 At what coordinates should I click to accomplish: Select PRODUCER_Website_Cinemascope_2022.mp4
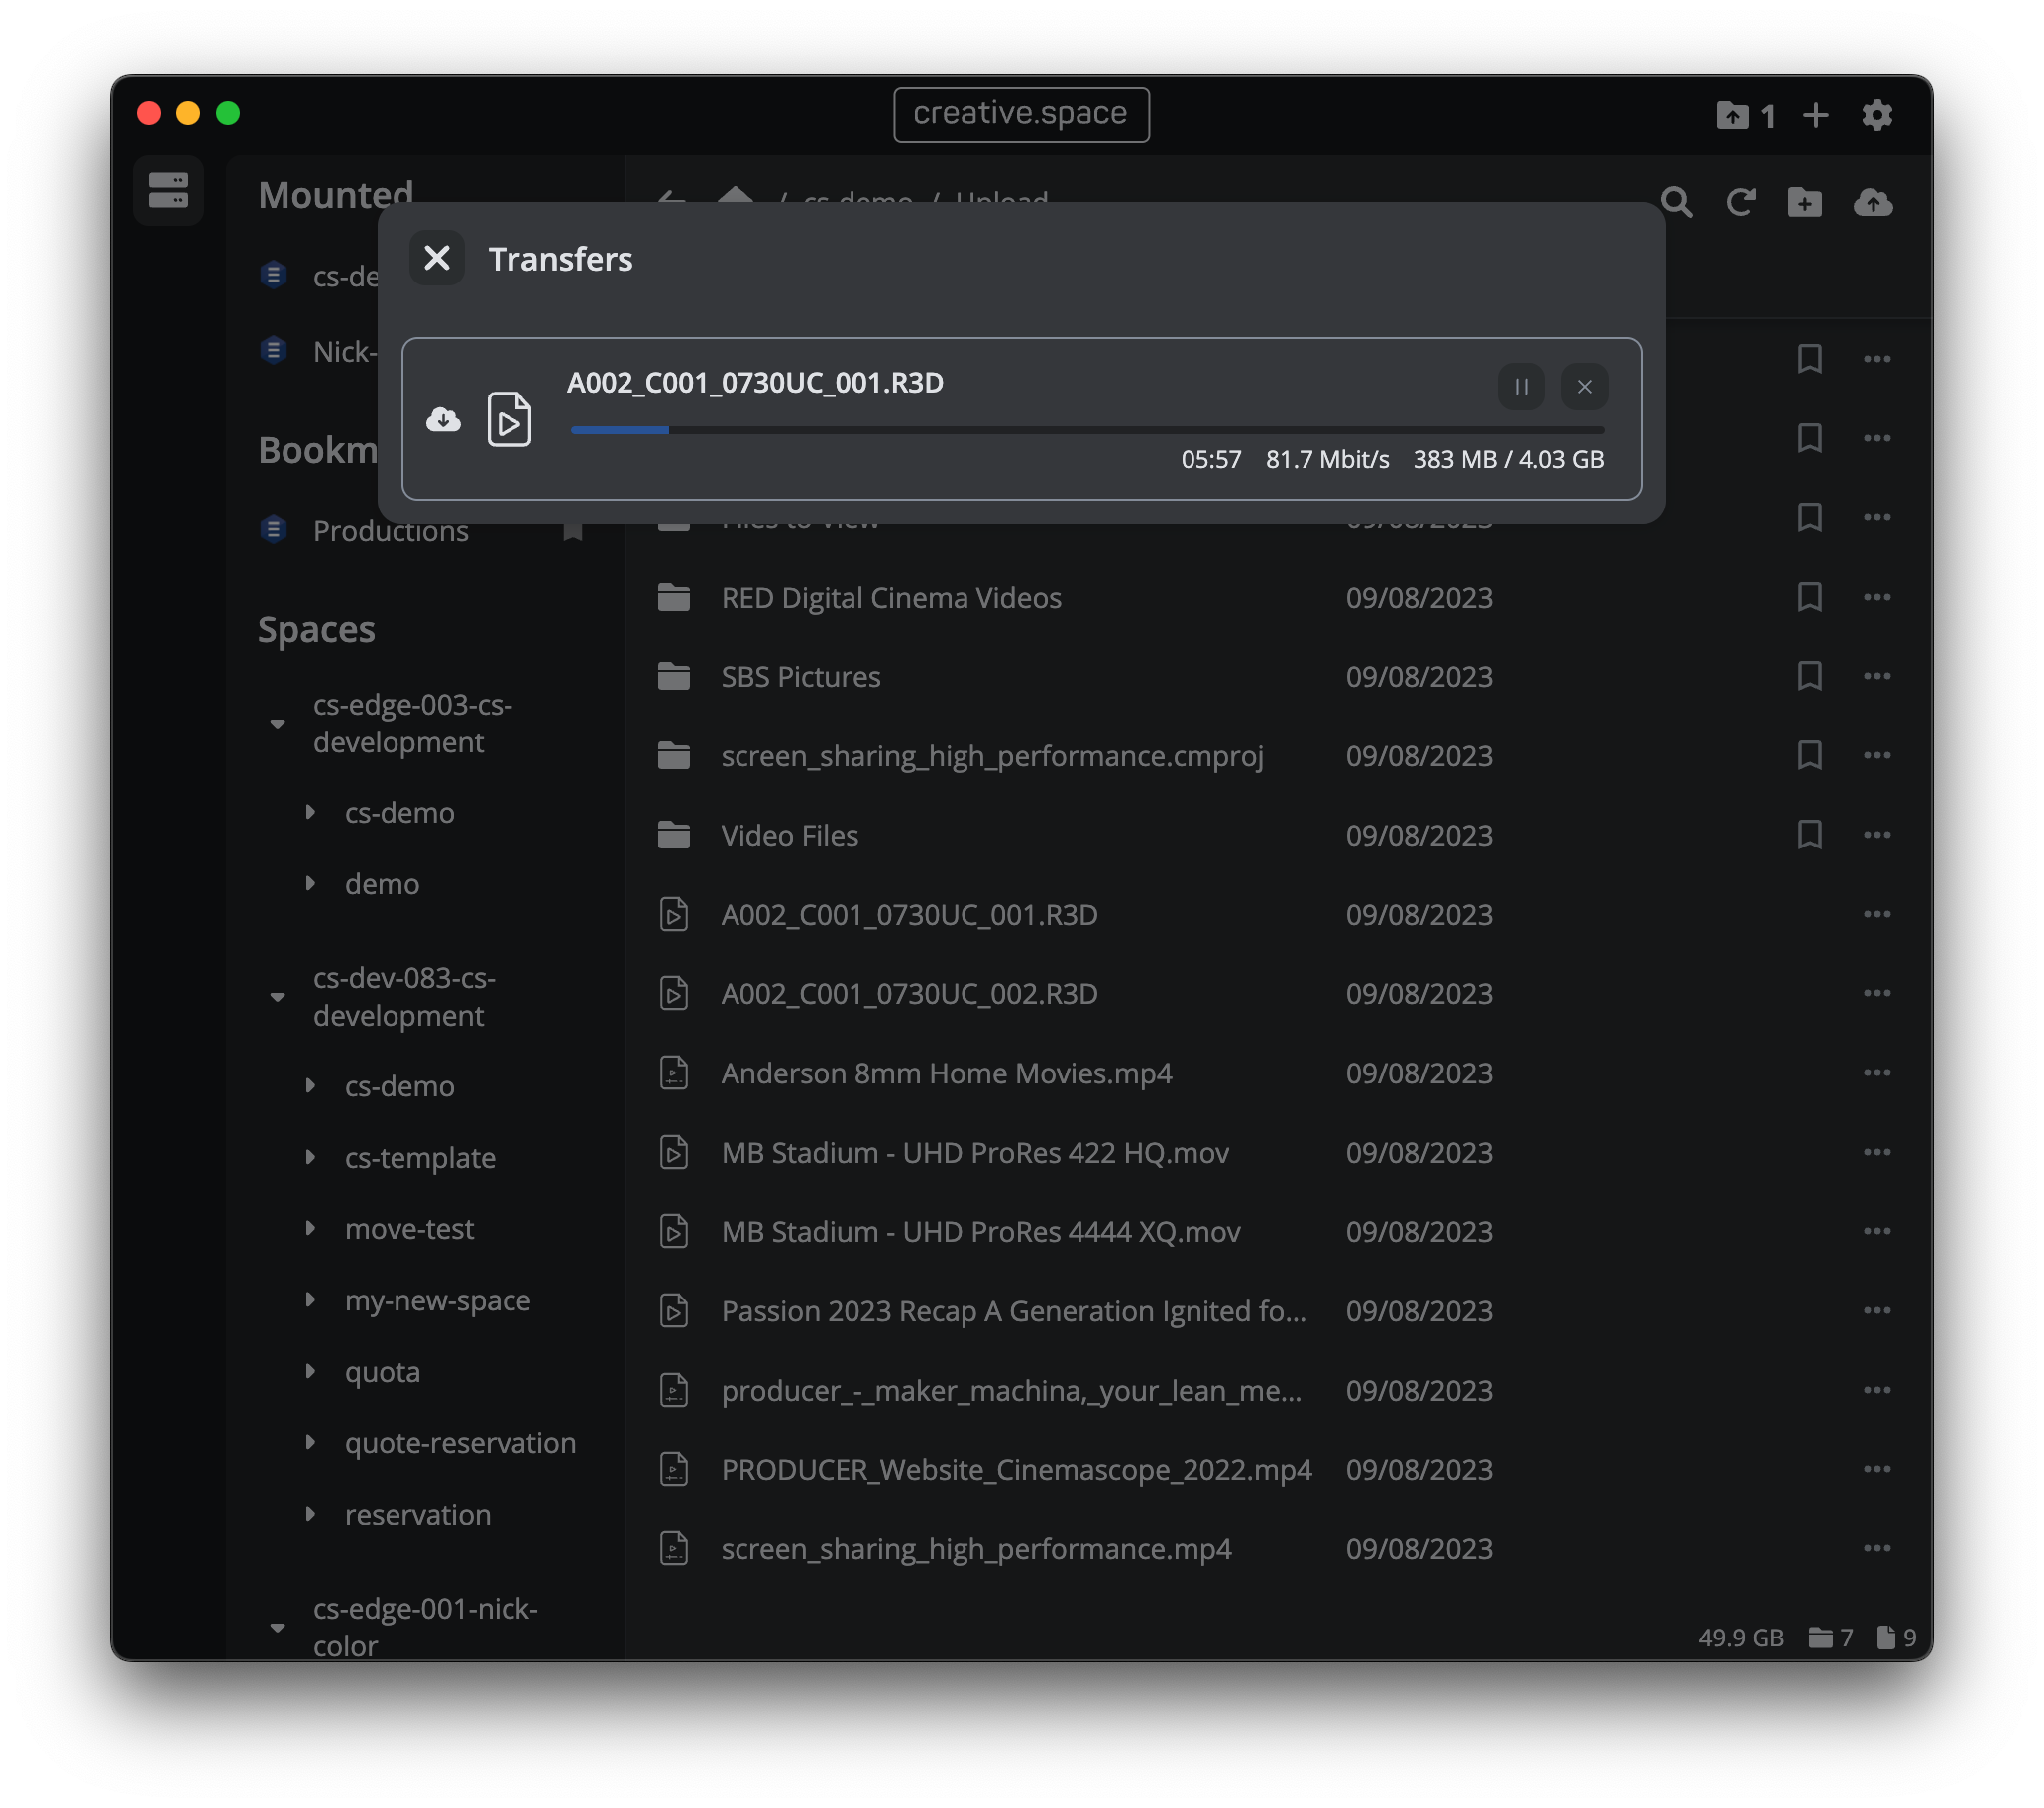pos(1017,1470)
